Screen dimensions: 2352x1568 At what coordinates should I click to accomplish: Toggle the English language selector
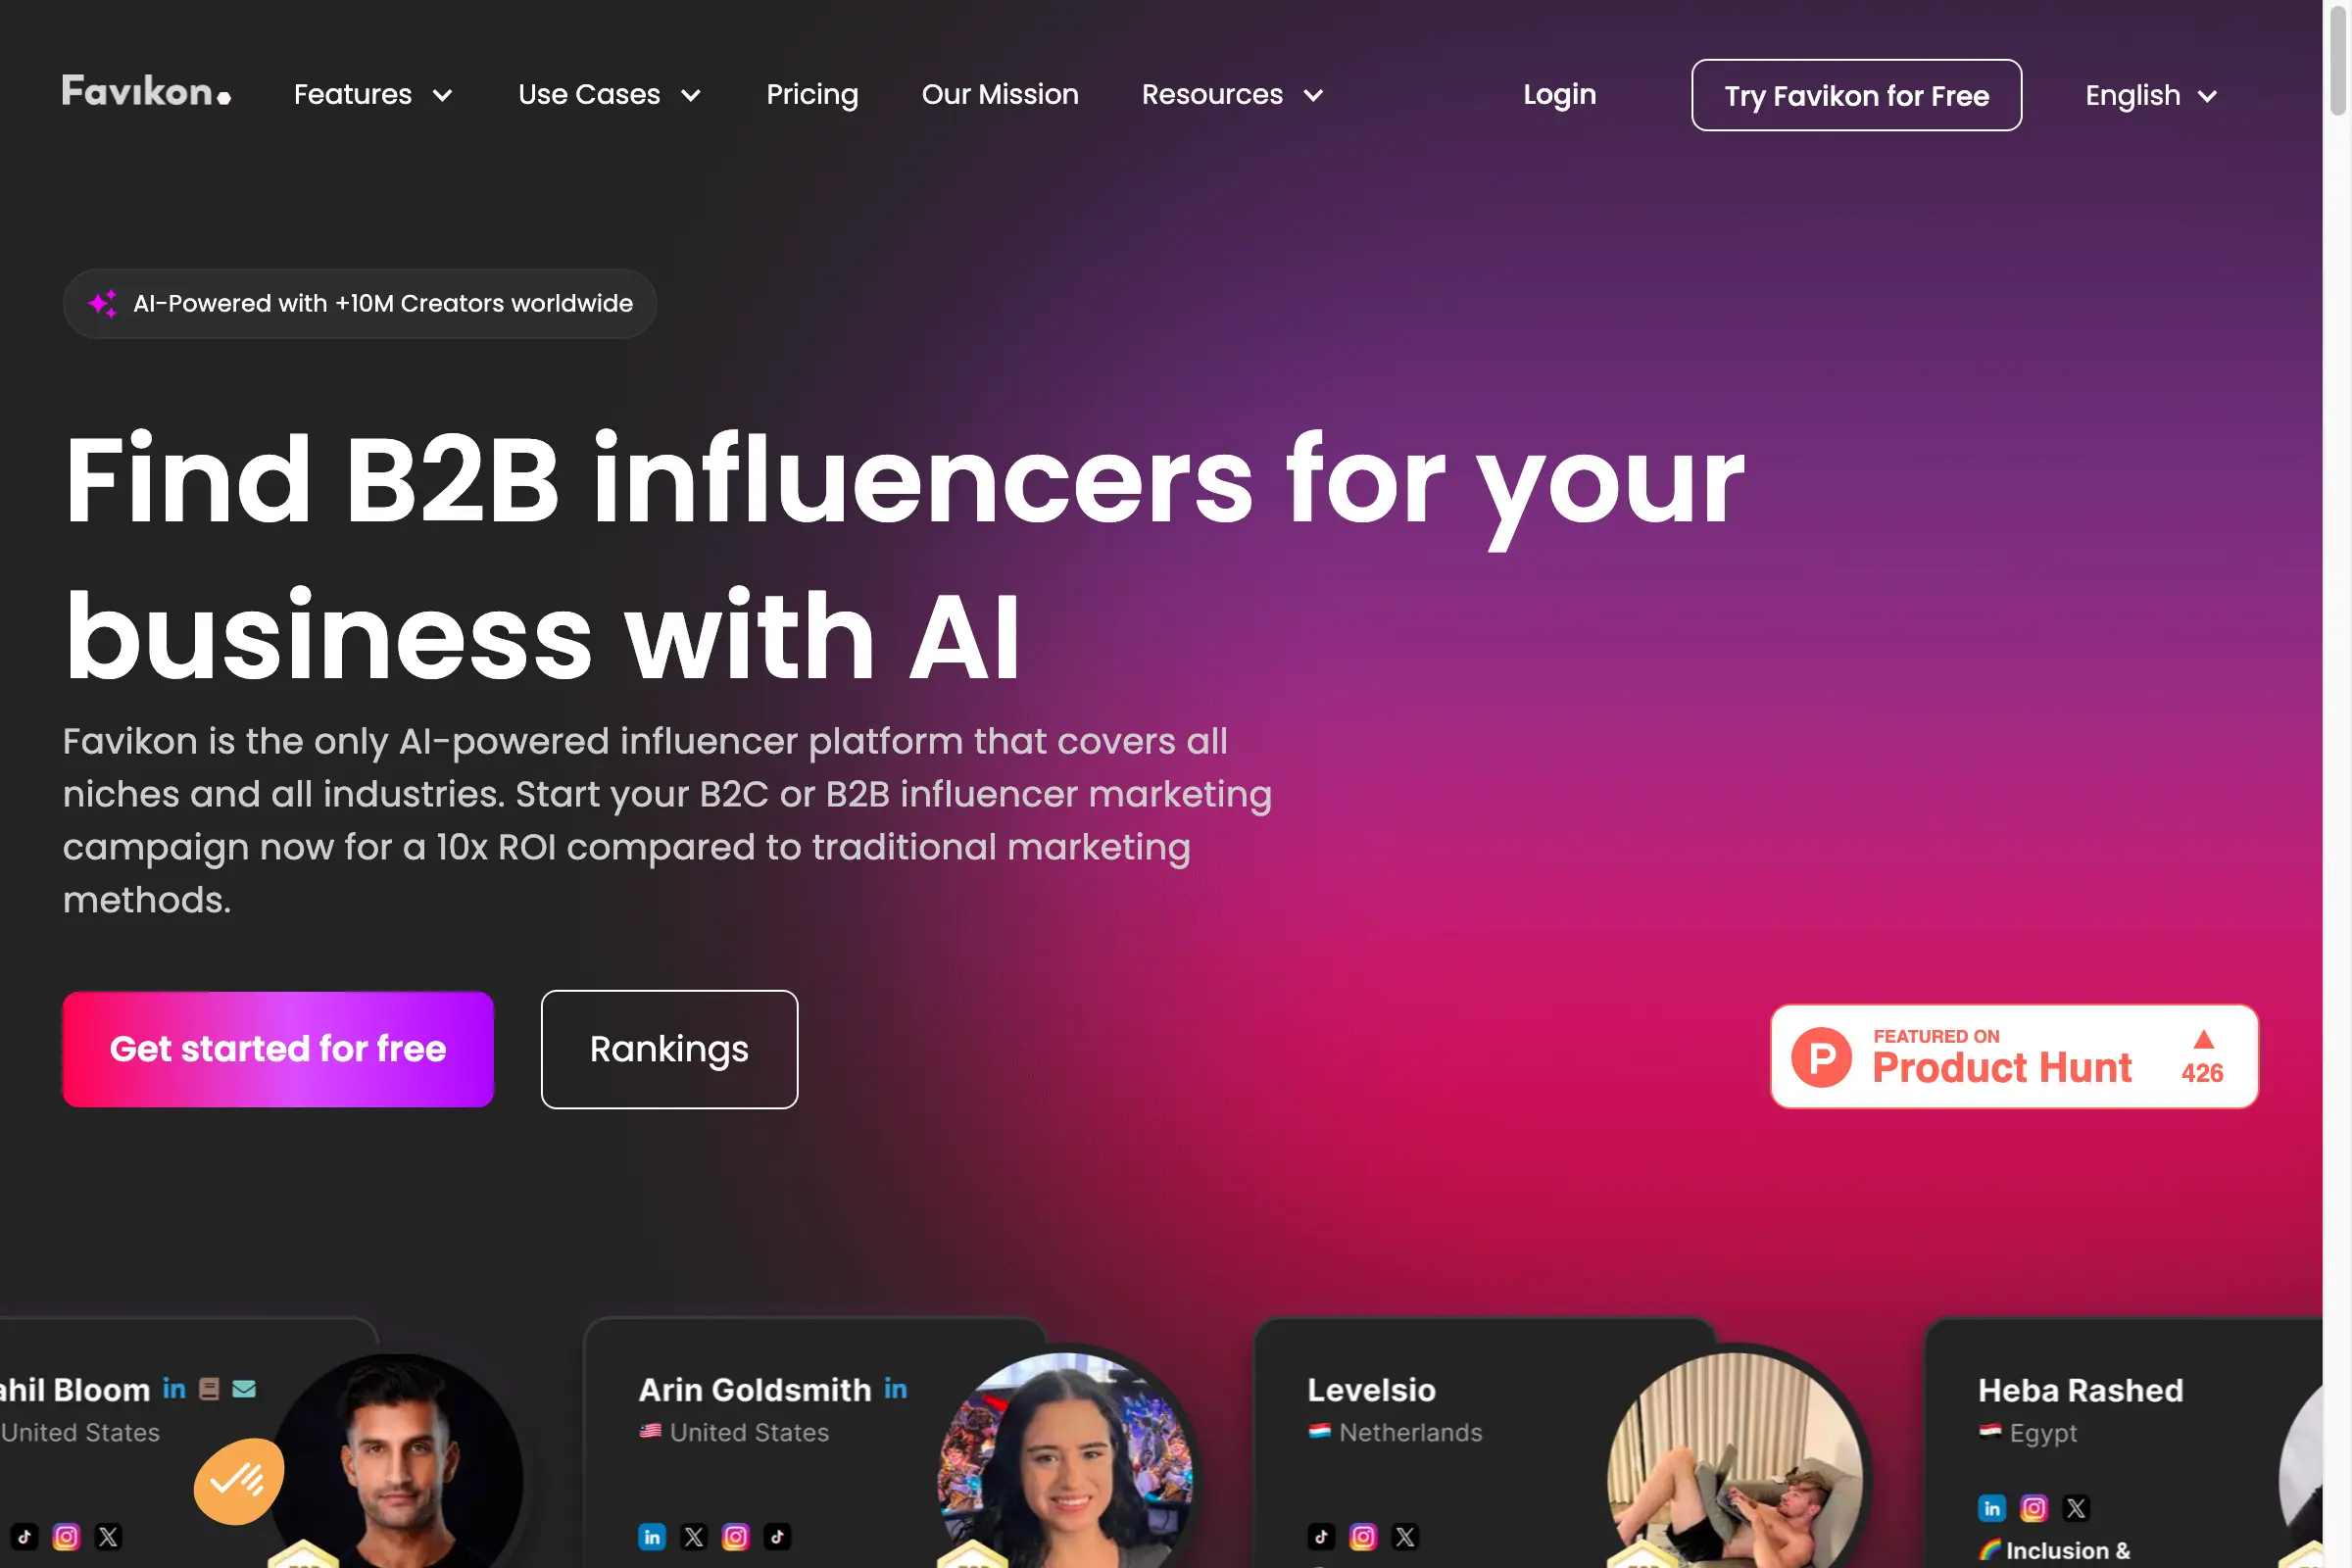(2149, 93)
